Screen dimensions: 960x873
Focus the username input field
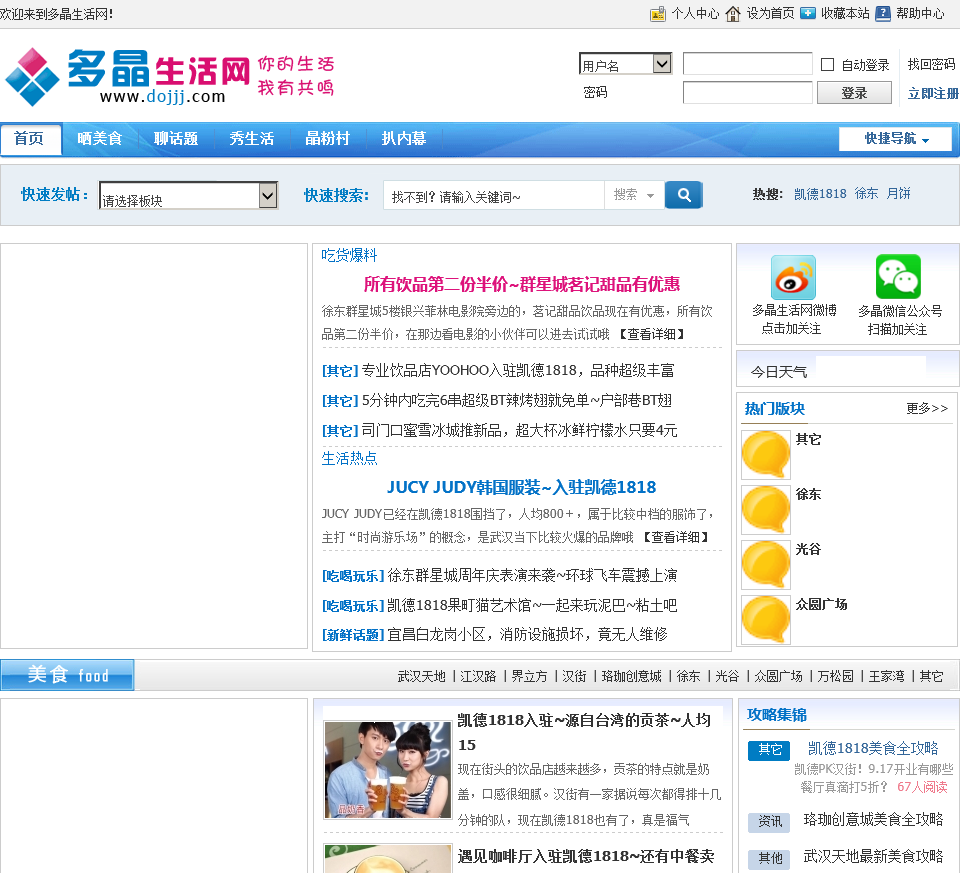pyautogui.click(x=748, y=64)
